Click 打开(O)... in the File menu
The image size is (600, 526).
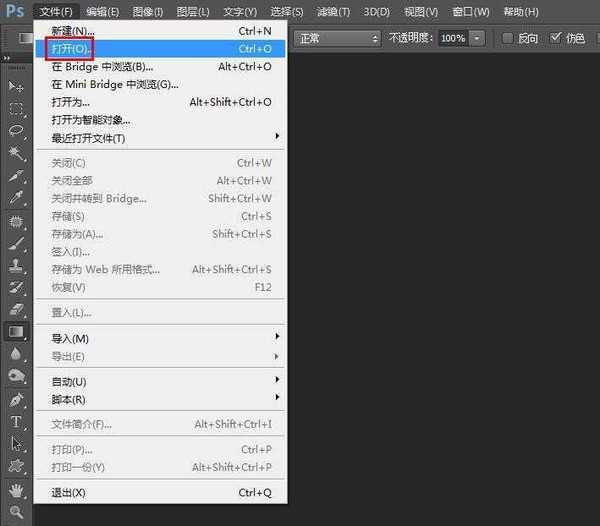[71, 48]
